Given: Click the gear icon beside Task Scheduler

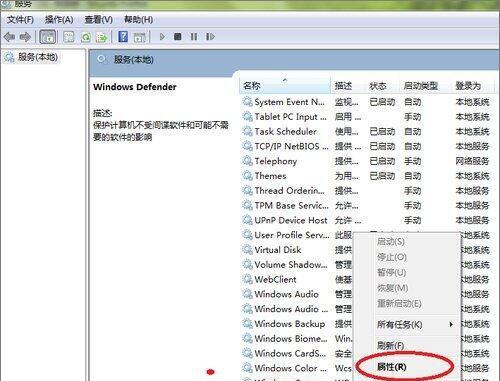Looking at the screenshot, I should (247, 131).
